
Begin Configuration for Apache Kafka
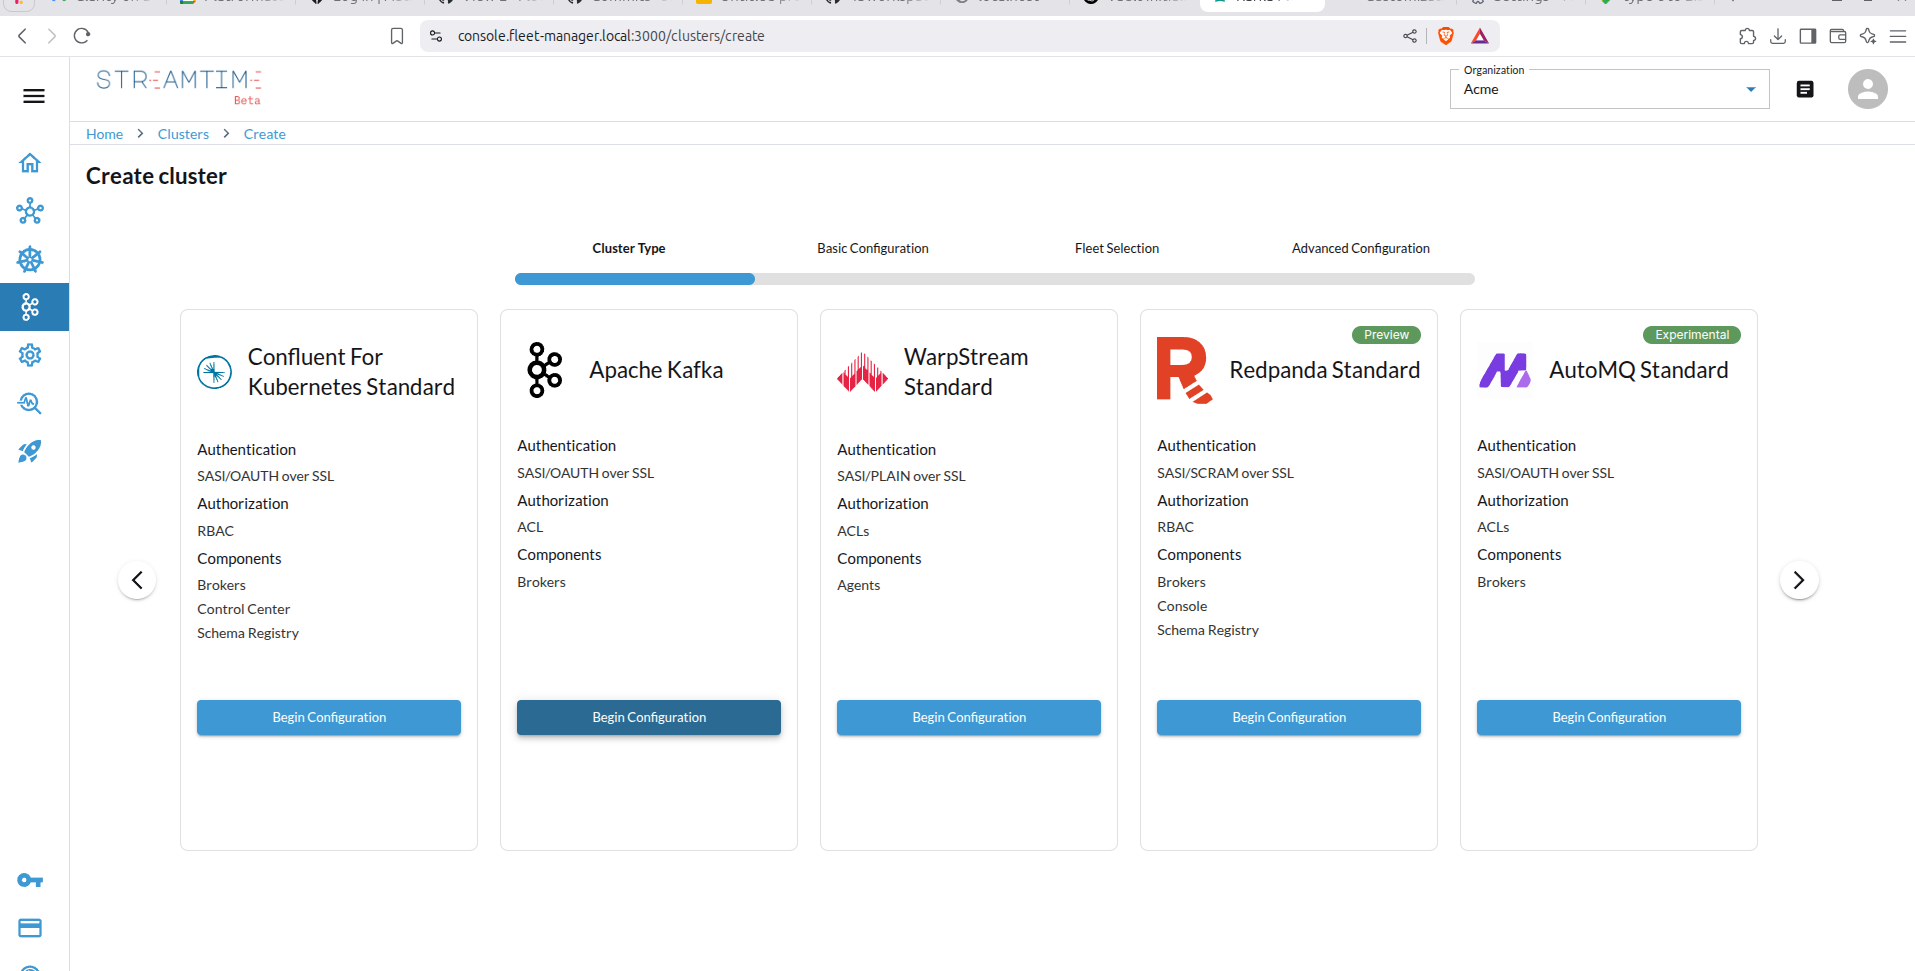(649, 718)
